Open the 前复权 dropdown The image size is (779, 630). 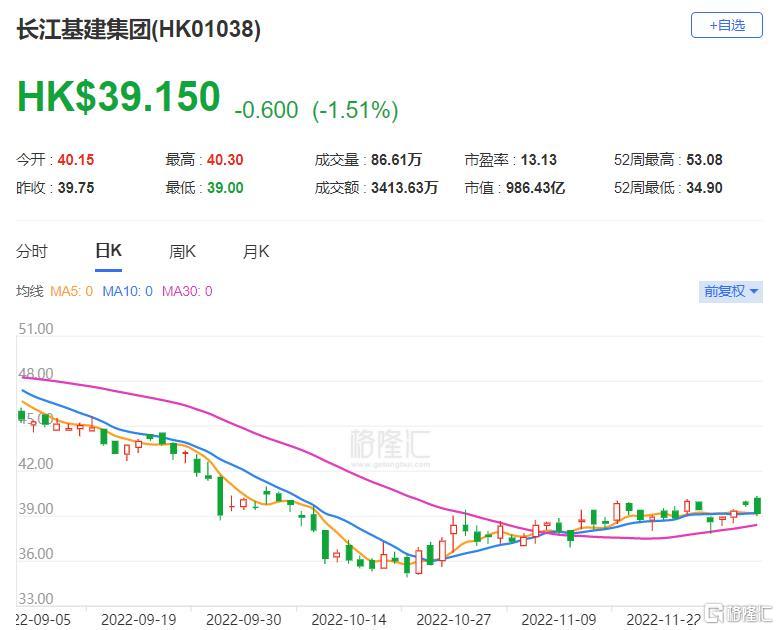(x=730, y=291)
